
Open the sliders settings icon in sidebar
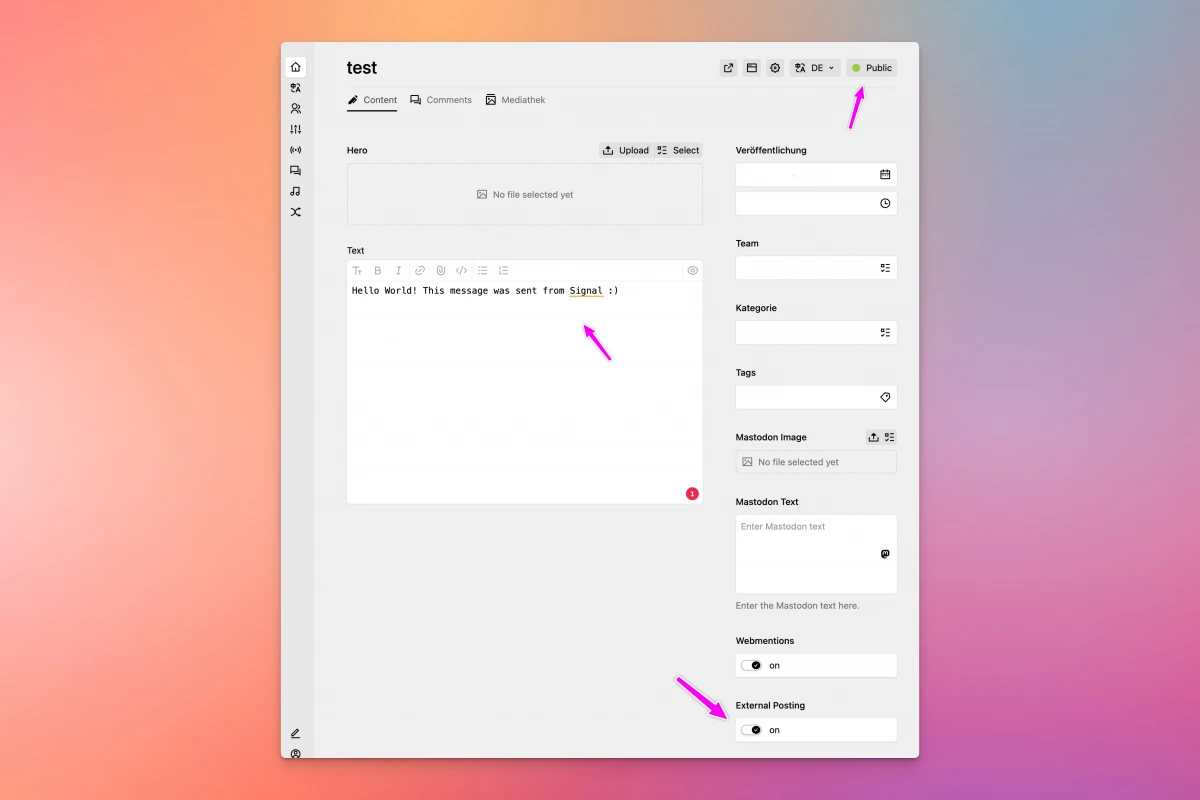click(295, 129)
